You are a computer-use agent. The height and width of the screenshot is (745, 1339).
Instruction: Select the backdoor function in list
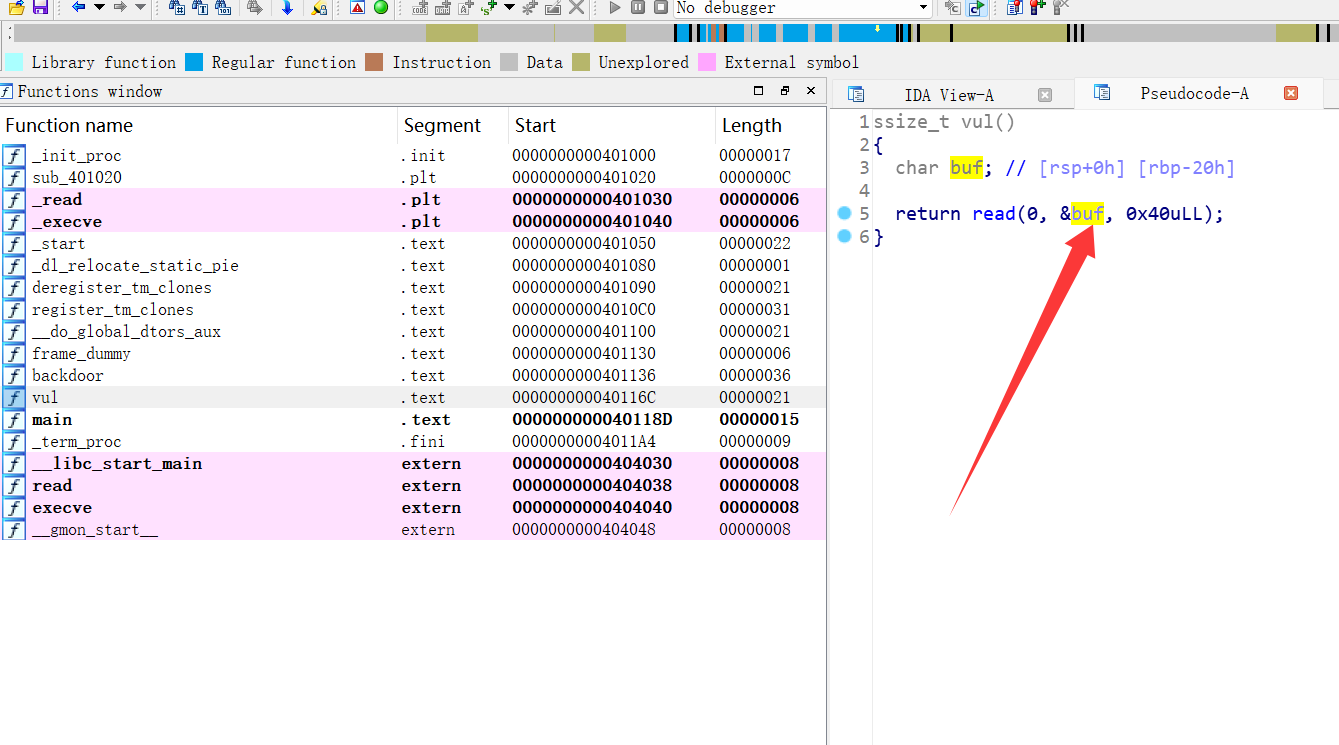(67, 376)
